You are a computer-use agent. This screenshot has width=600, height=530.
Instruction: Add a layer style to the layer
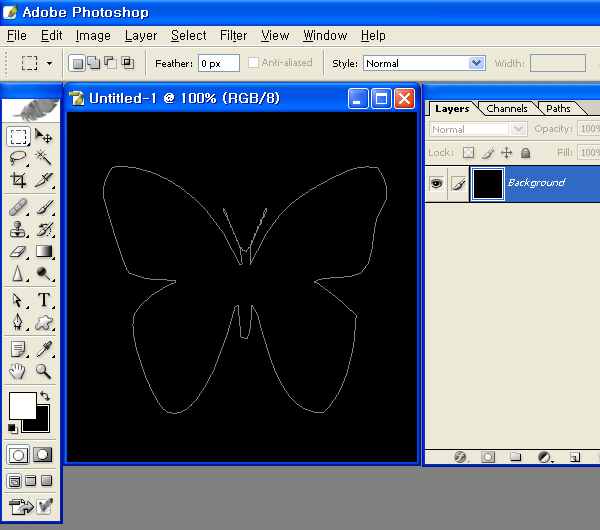click(460, 457)
